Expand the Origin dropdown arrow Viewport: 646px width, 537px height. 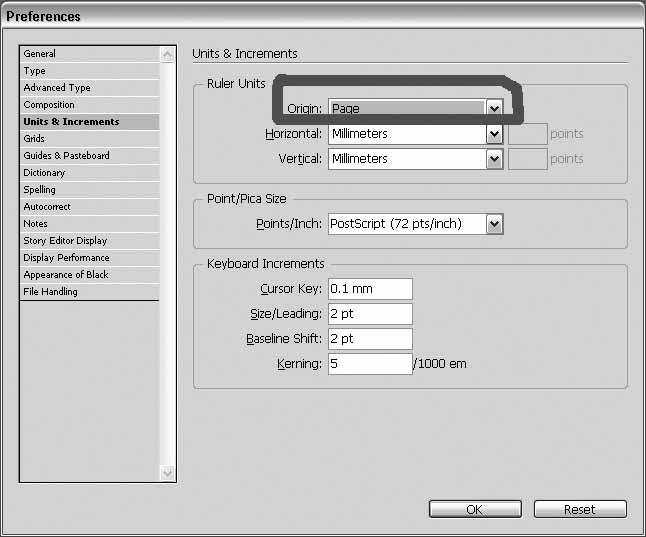pos(494,108)
